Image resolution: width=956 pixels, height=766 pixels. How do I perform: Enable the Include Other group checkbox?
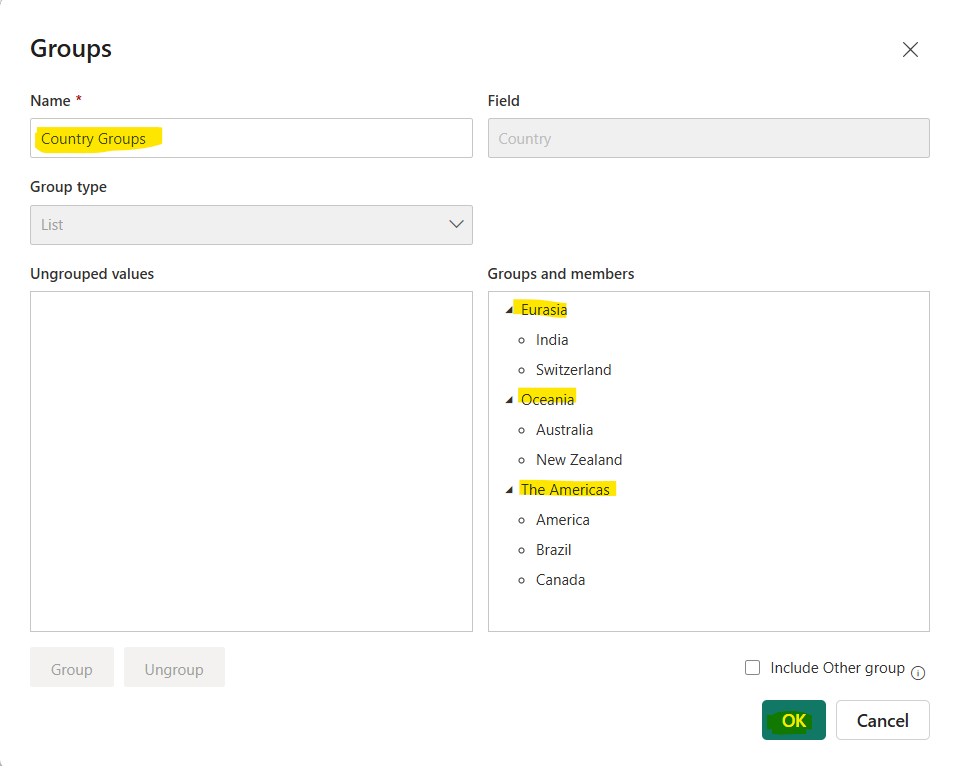752,667
